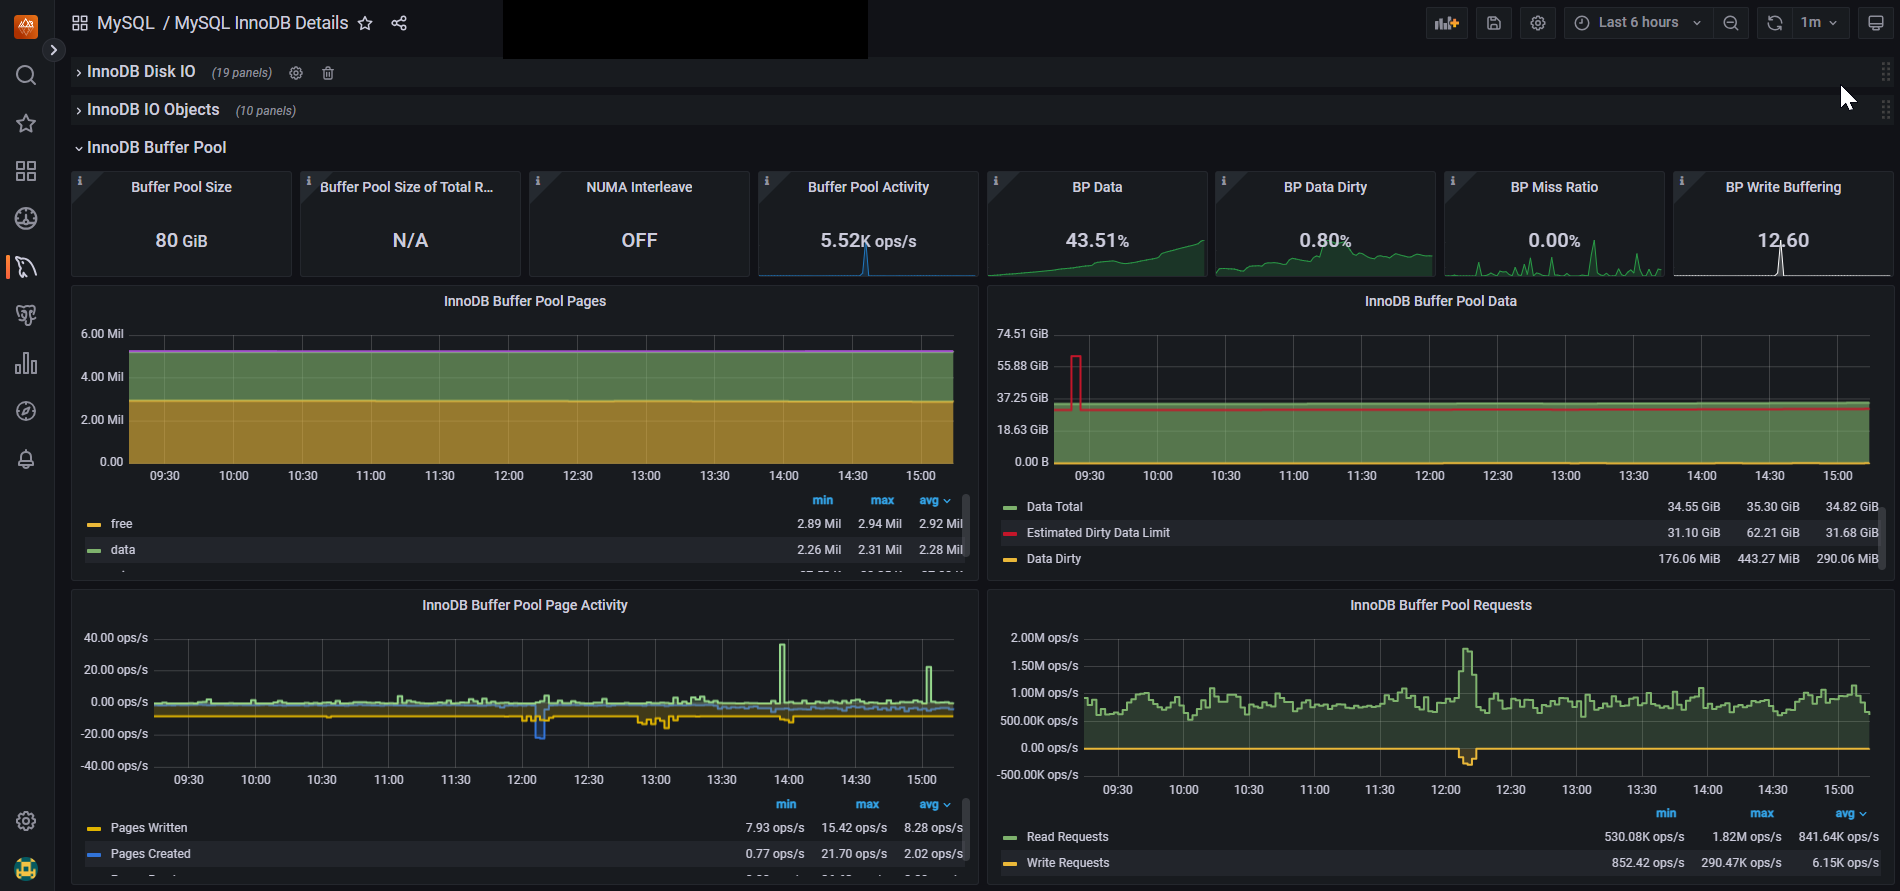Click the yellow color swatch next to free
1900x891 pixels.
94,524
